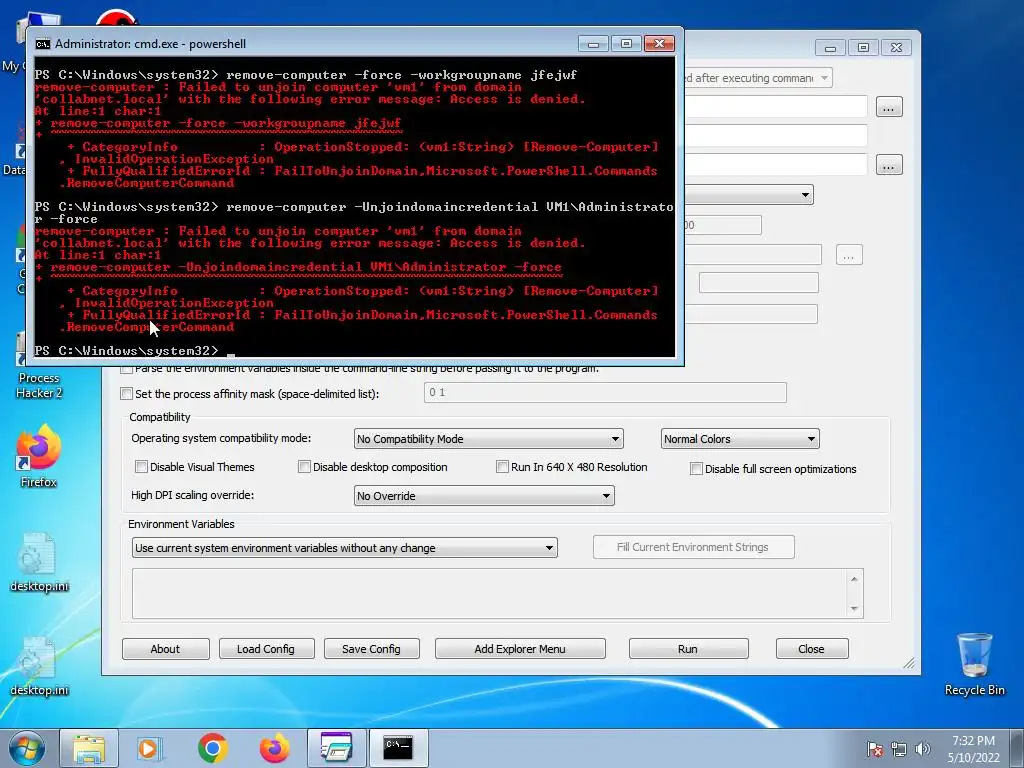Click into the affinity mask field showing 0 1
The image size is (1024, 768).
(605, 392)
